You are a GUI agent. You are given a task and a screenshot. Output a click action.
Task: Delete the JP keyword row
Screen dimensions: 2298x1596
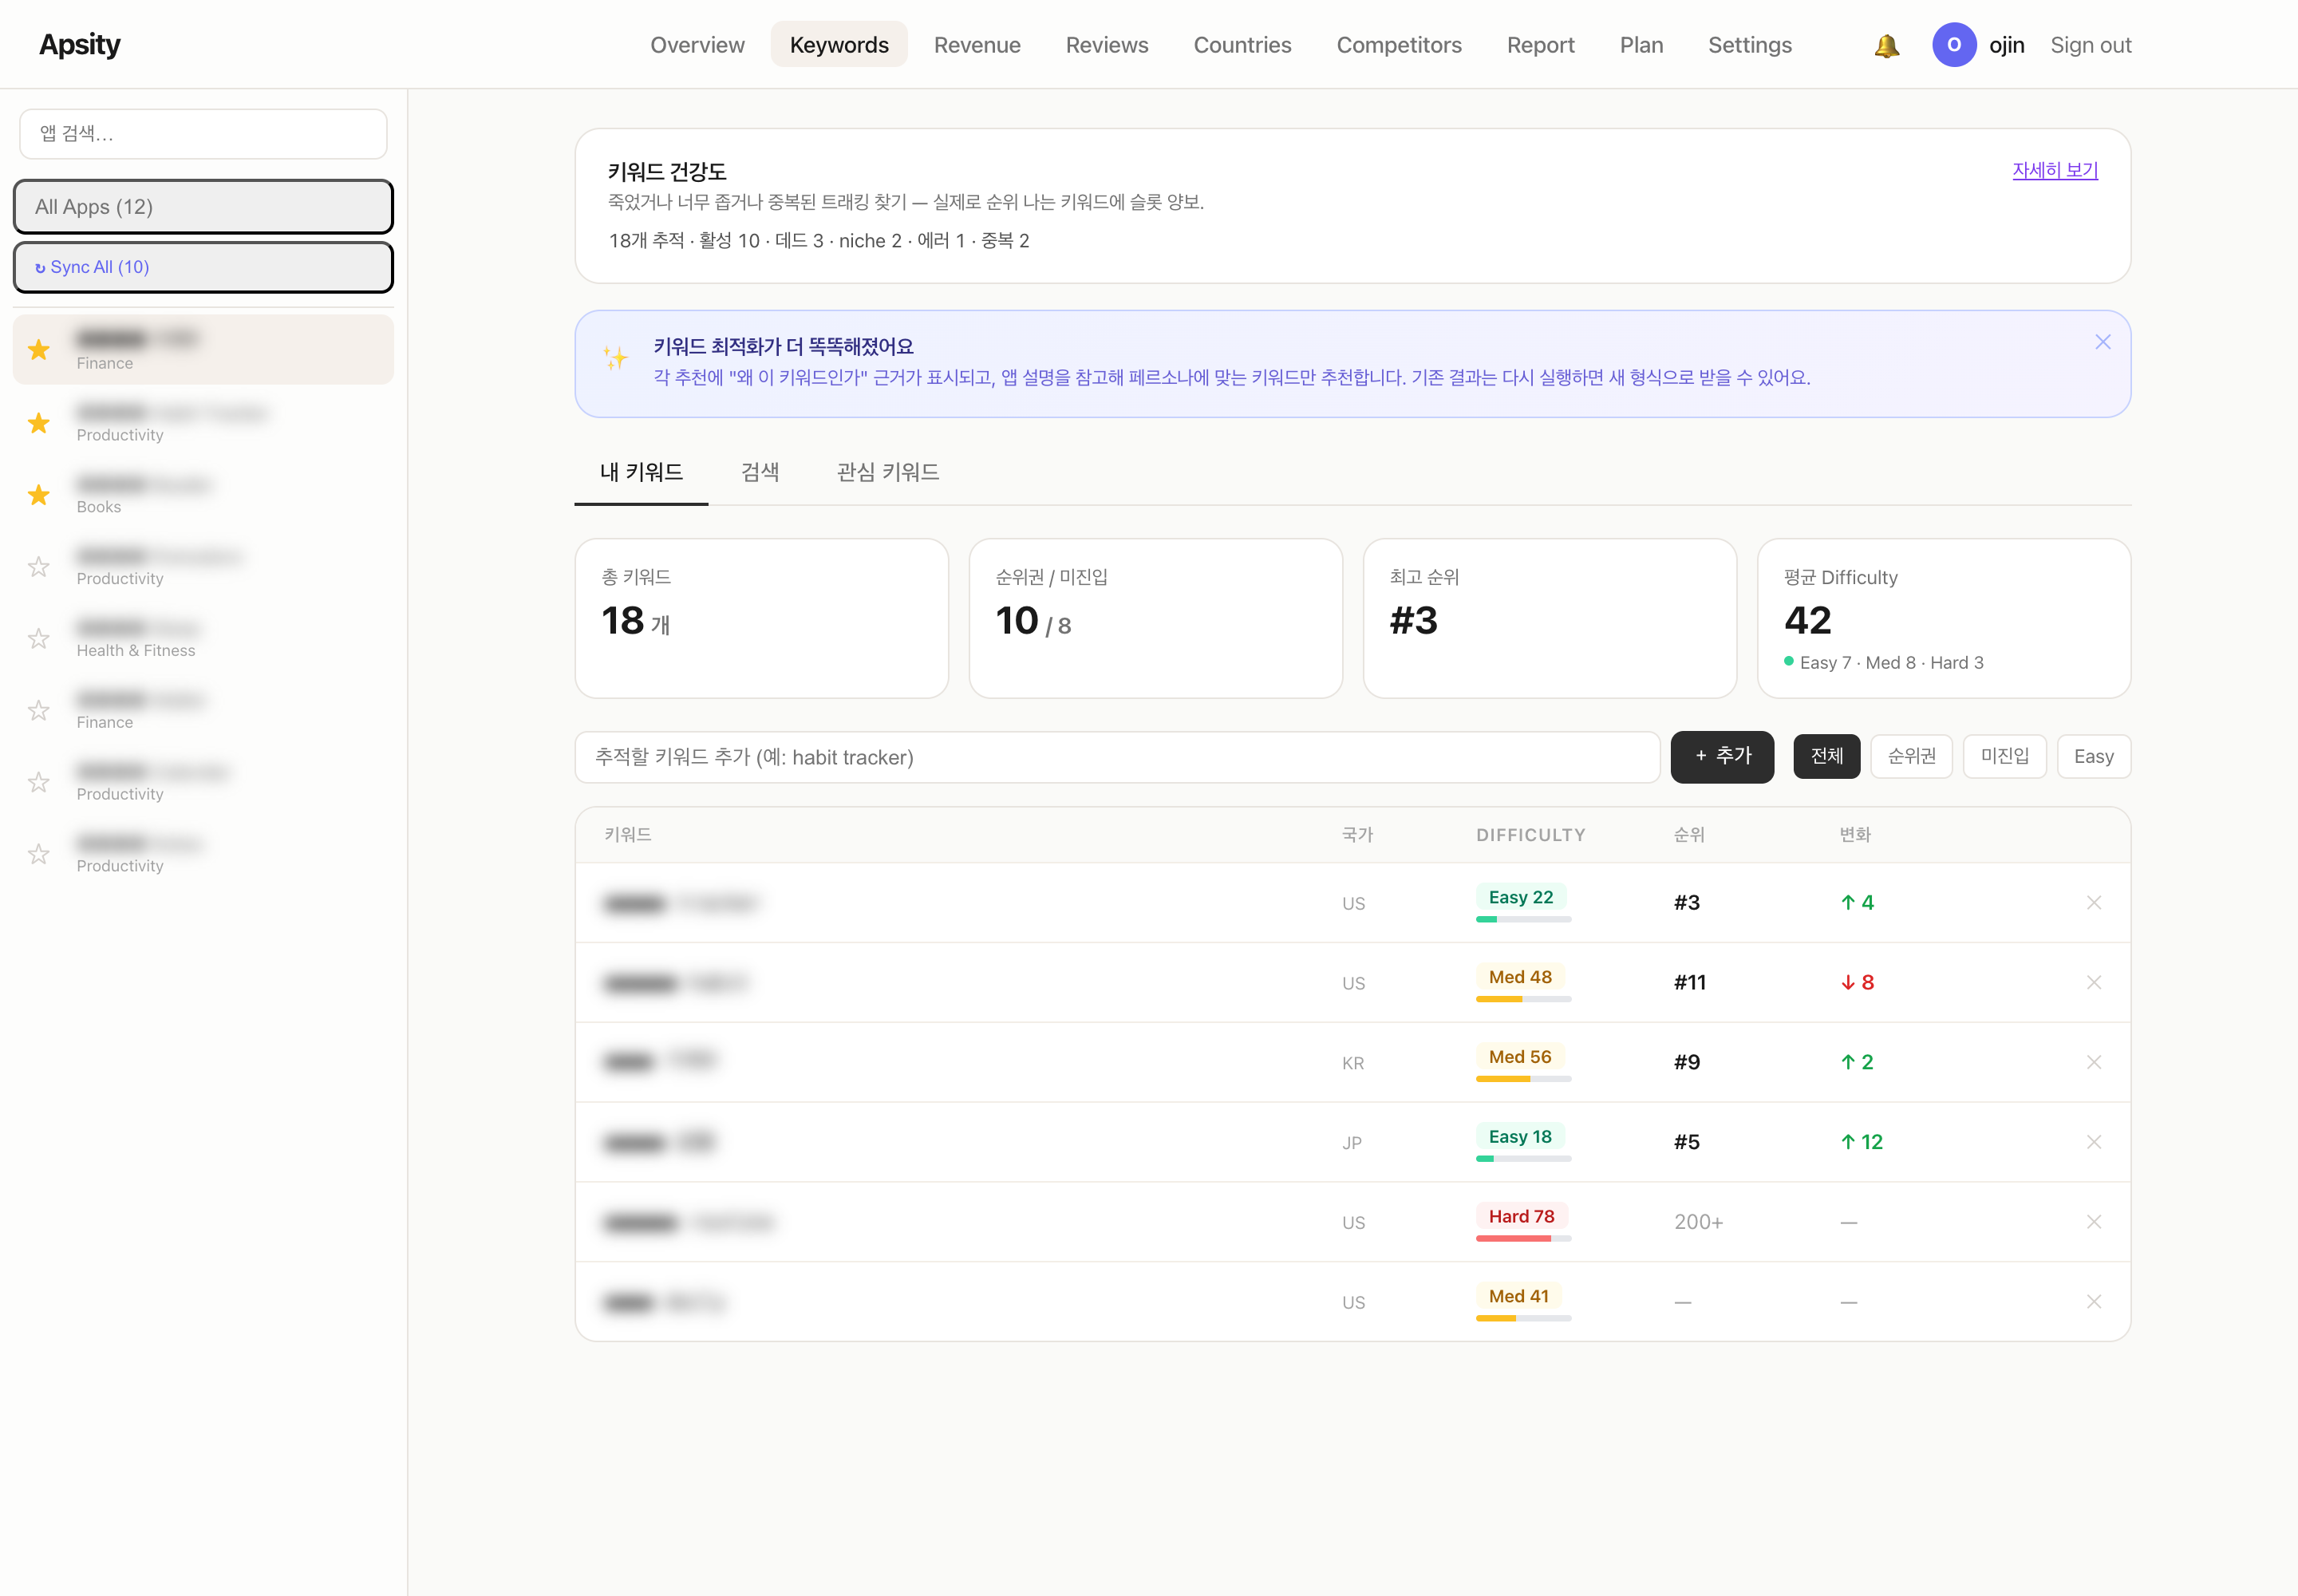coord(2093,1142)
